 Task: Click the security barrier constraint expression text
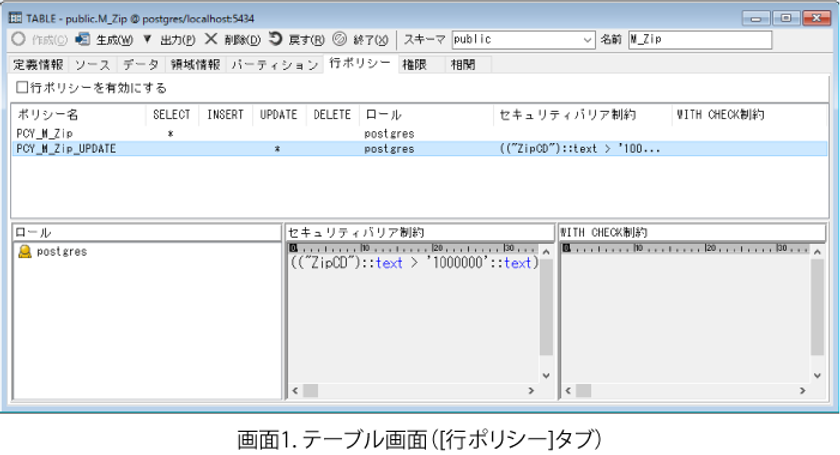click(414, 263)
